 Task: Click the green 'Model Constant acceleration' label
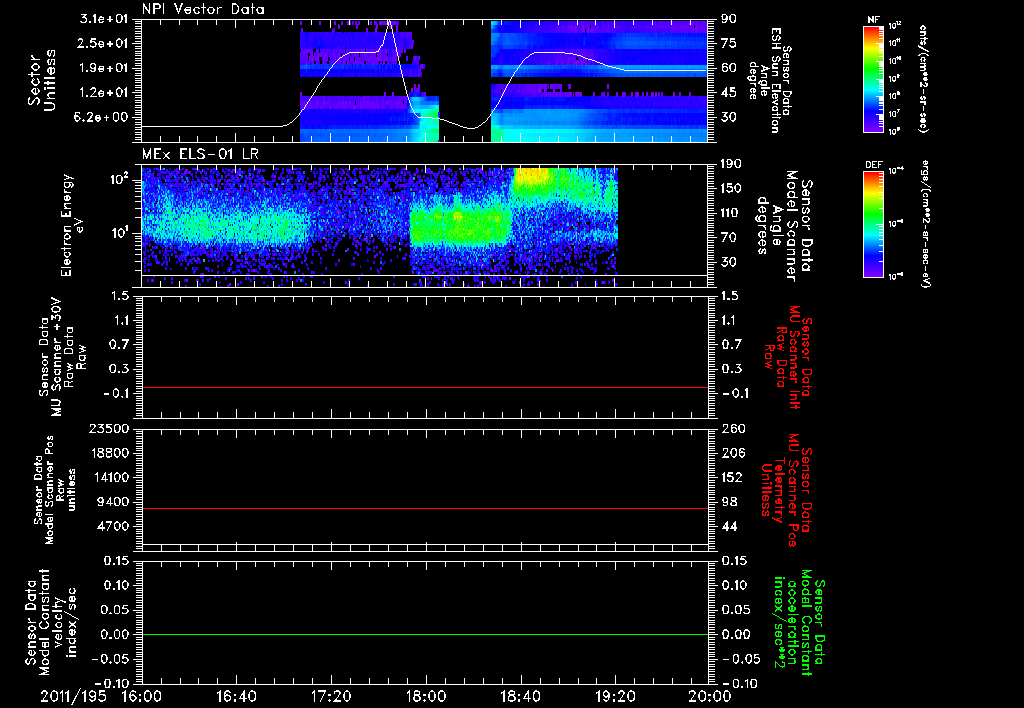(x=798, y=623)
